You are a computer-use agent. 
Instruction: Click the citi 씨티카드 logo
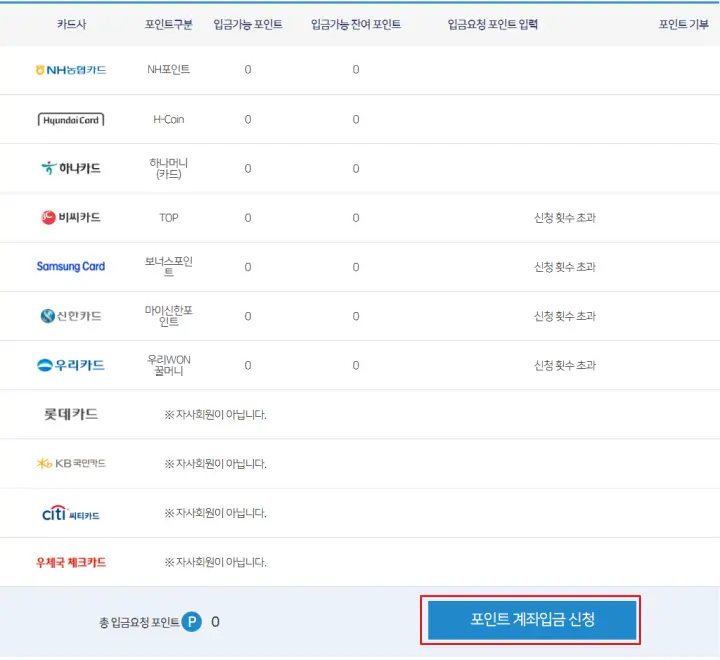(71, 513)
